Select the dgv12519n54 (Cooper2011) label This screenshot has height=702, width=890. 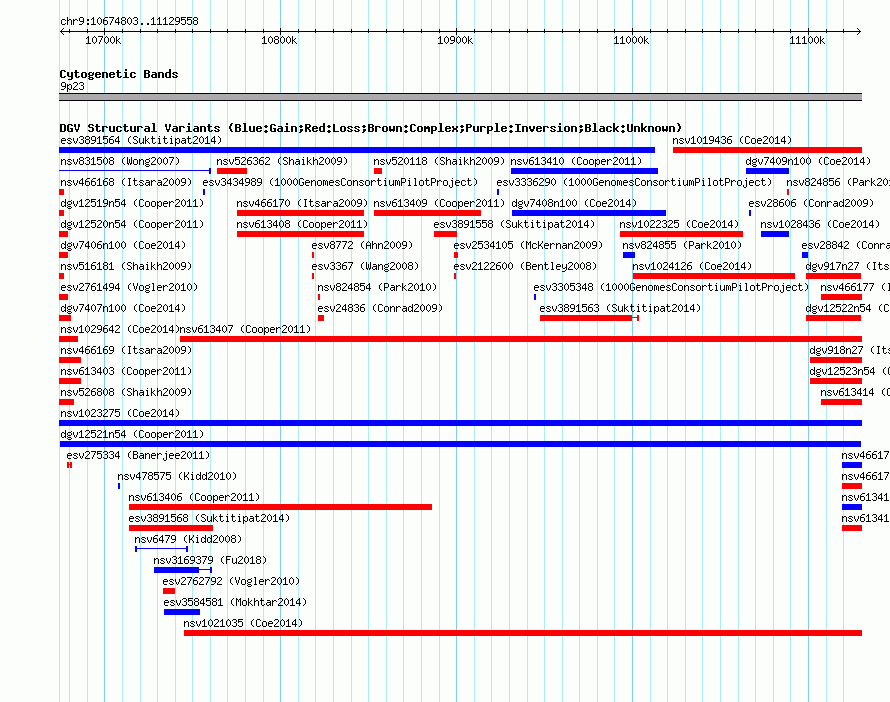[x=132, y=203]
